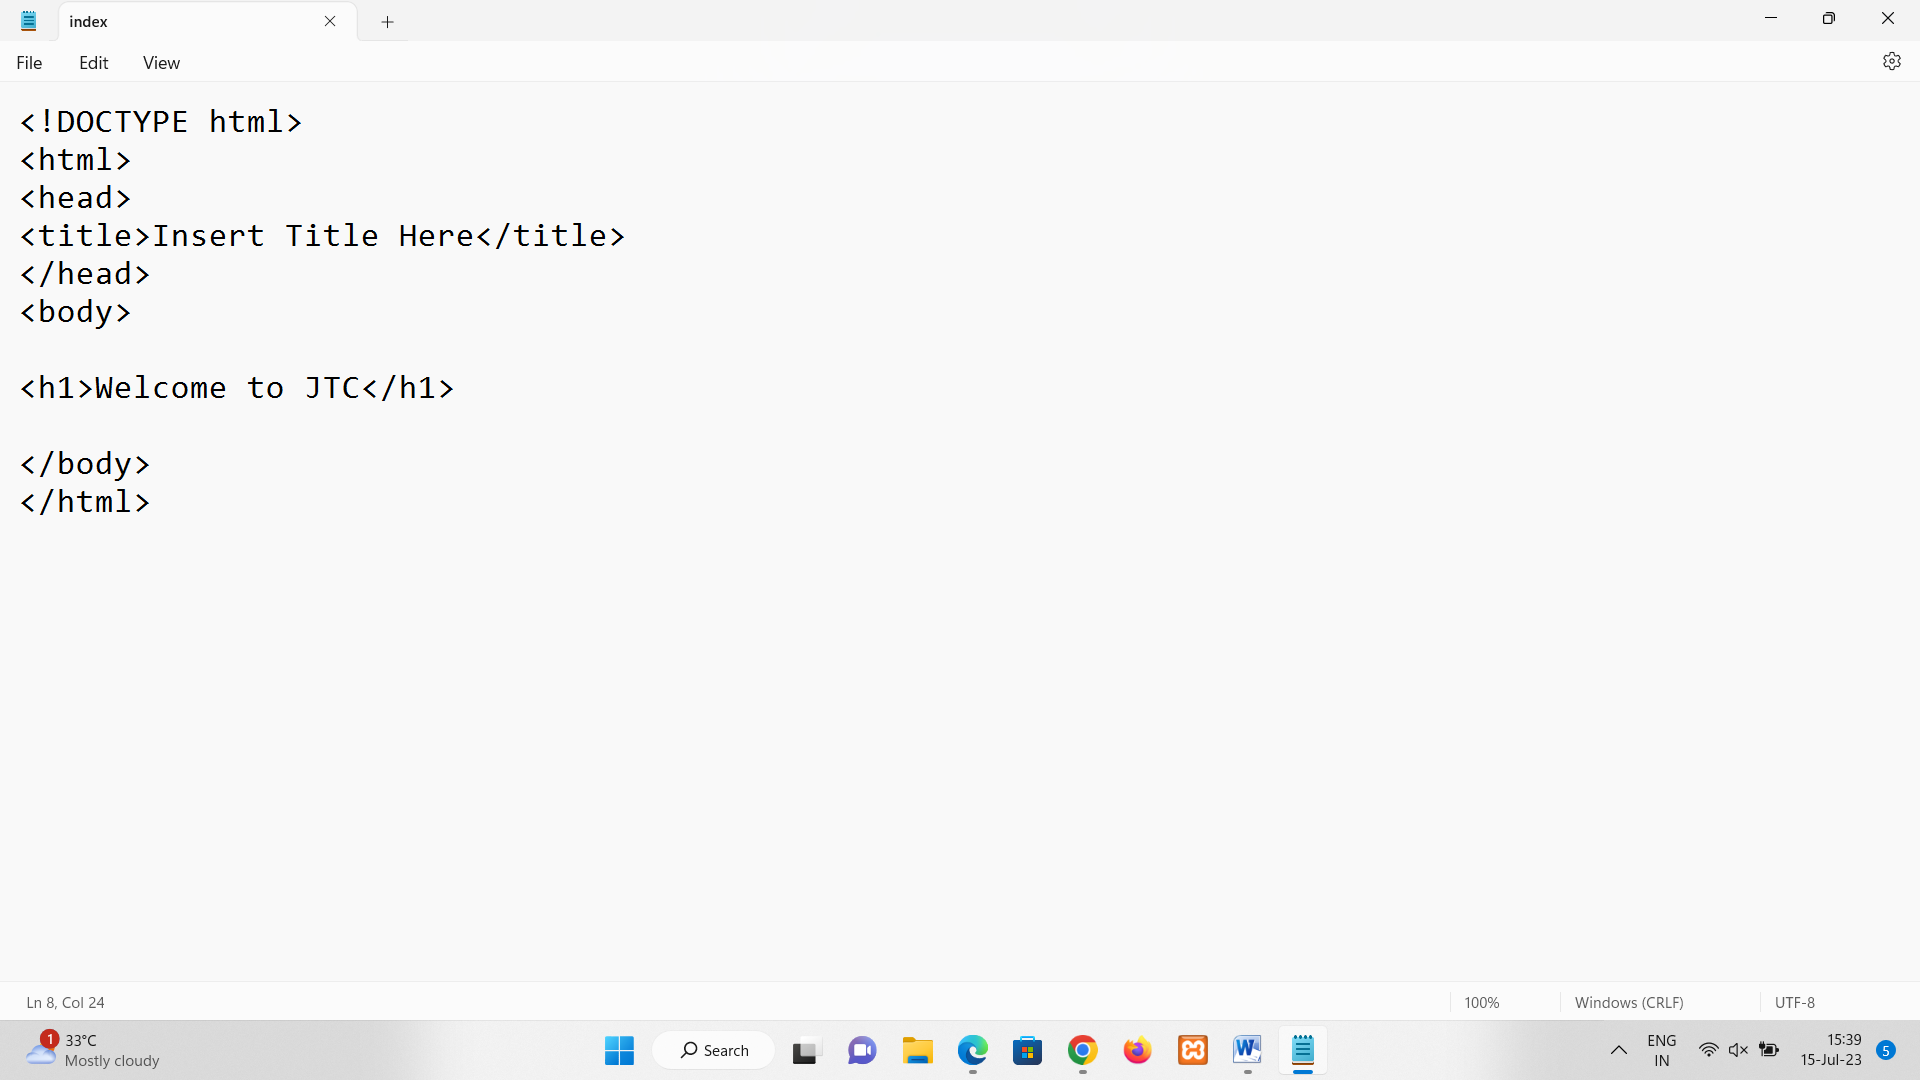The width and height of the screenshot is (1920, 1080).
Task: Click the opening <body> tag line
Action: (x=76, y=312)
